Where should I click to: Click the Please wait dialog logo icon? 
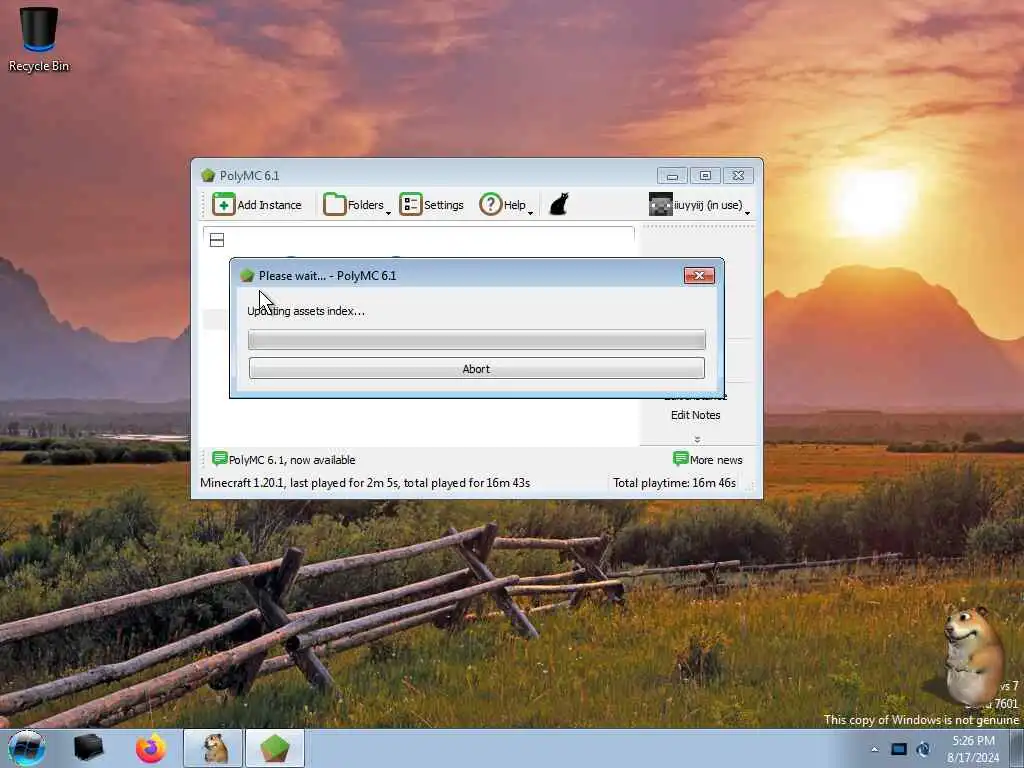[x=247, y=276]
